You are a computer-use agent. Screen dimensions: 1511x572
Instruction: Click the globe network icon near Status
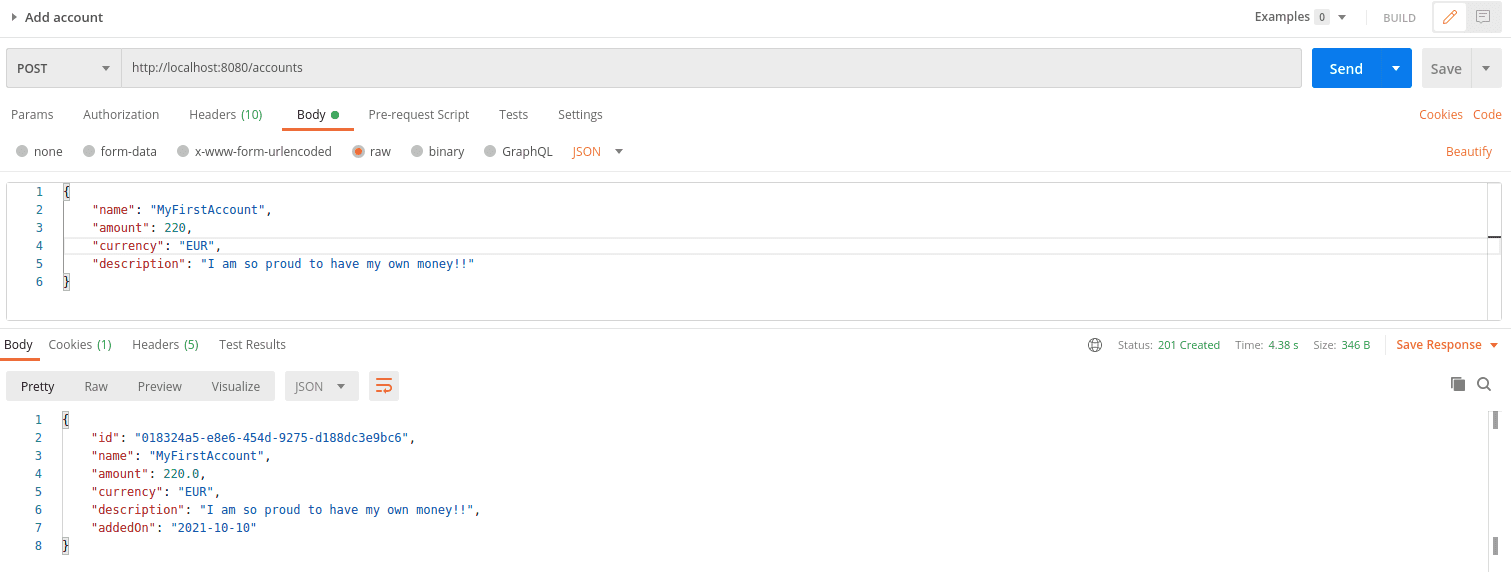tap(1095, 345)
